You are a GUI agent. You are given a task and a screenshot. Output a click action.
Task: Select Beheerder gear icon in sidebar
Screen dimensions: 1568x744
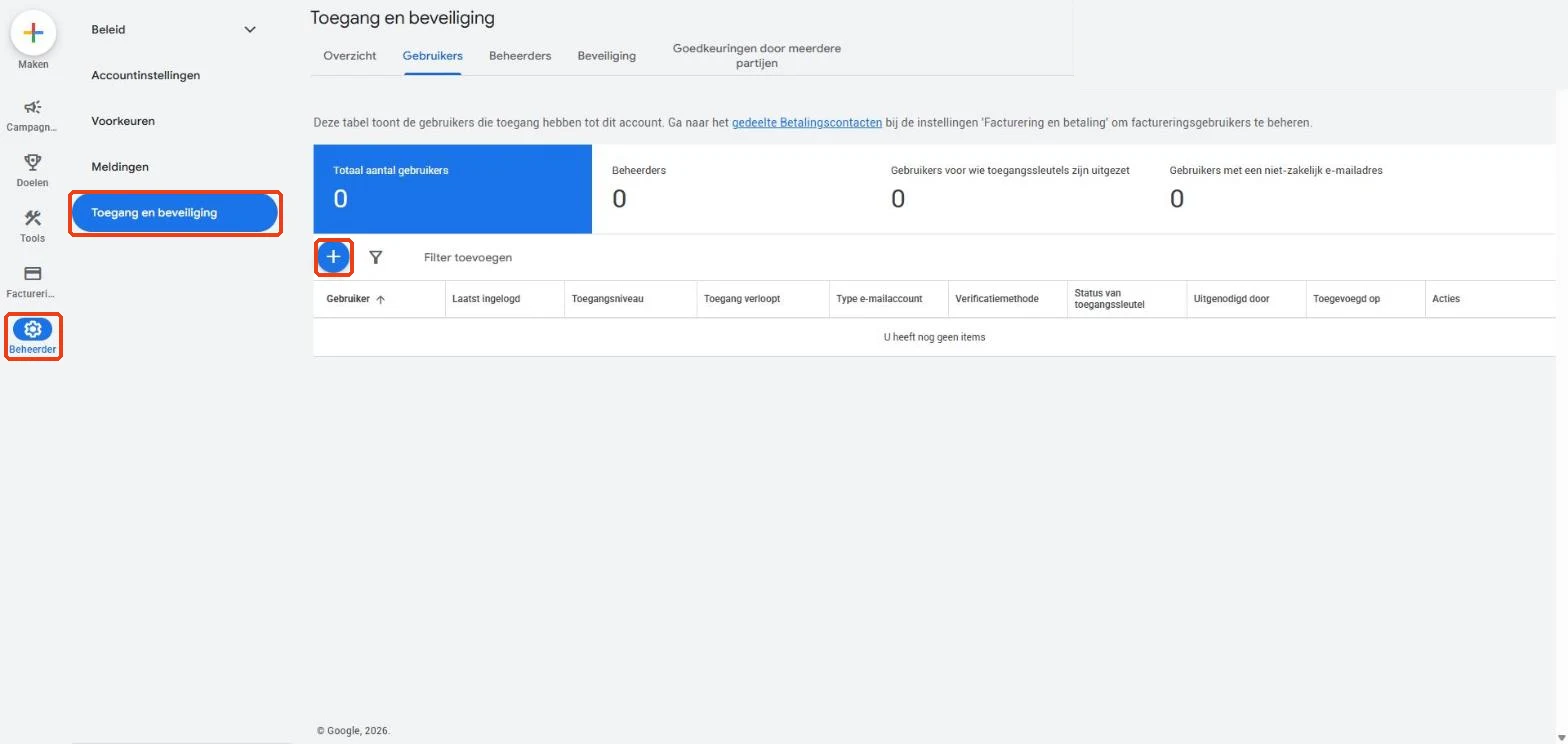tap(33, 329)
